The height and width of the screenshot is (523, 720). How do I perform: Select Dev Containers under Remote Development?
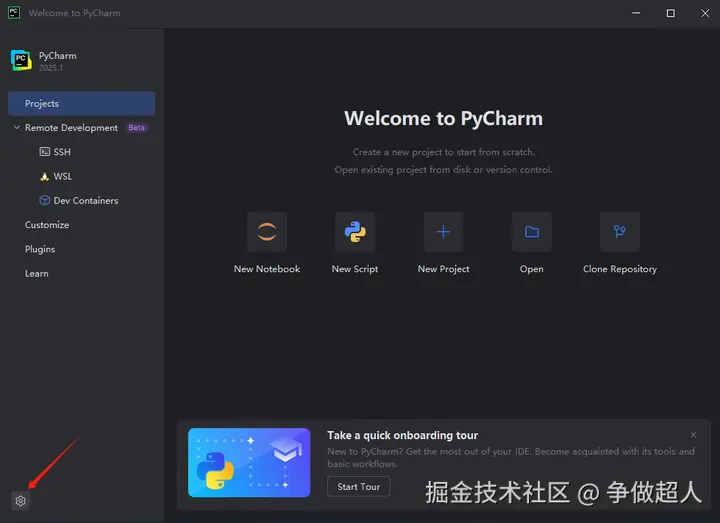coord(86,201)
